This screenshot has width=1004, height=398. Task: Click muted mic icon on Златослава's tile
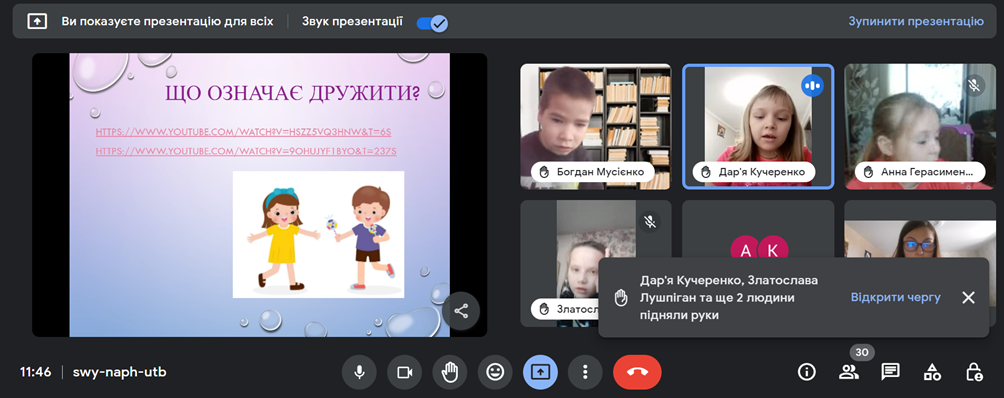pos(650,221)
